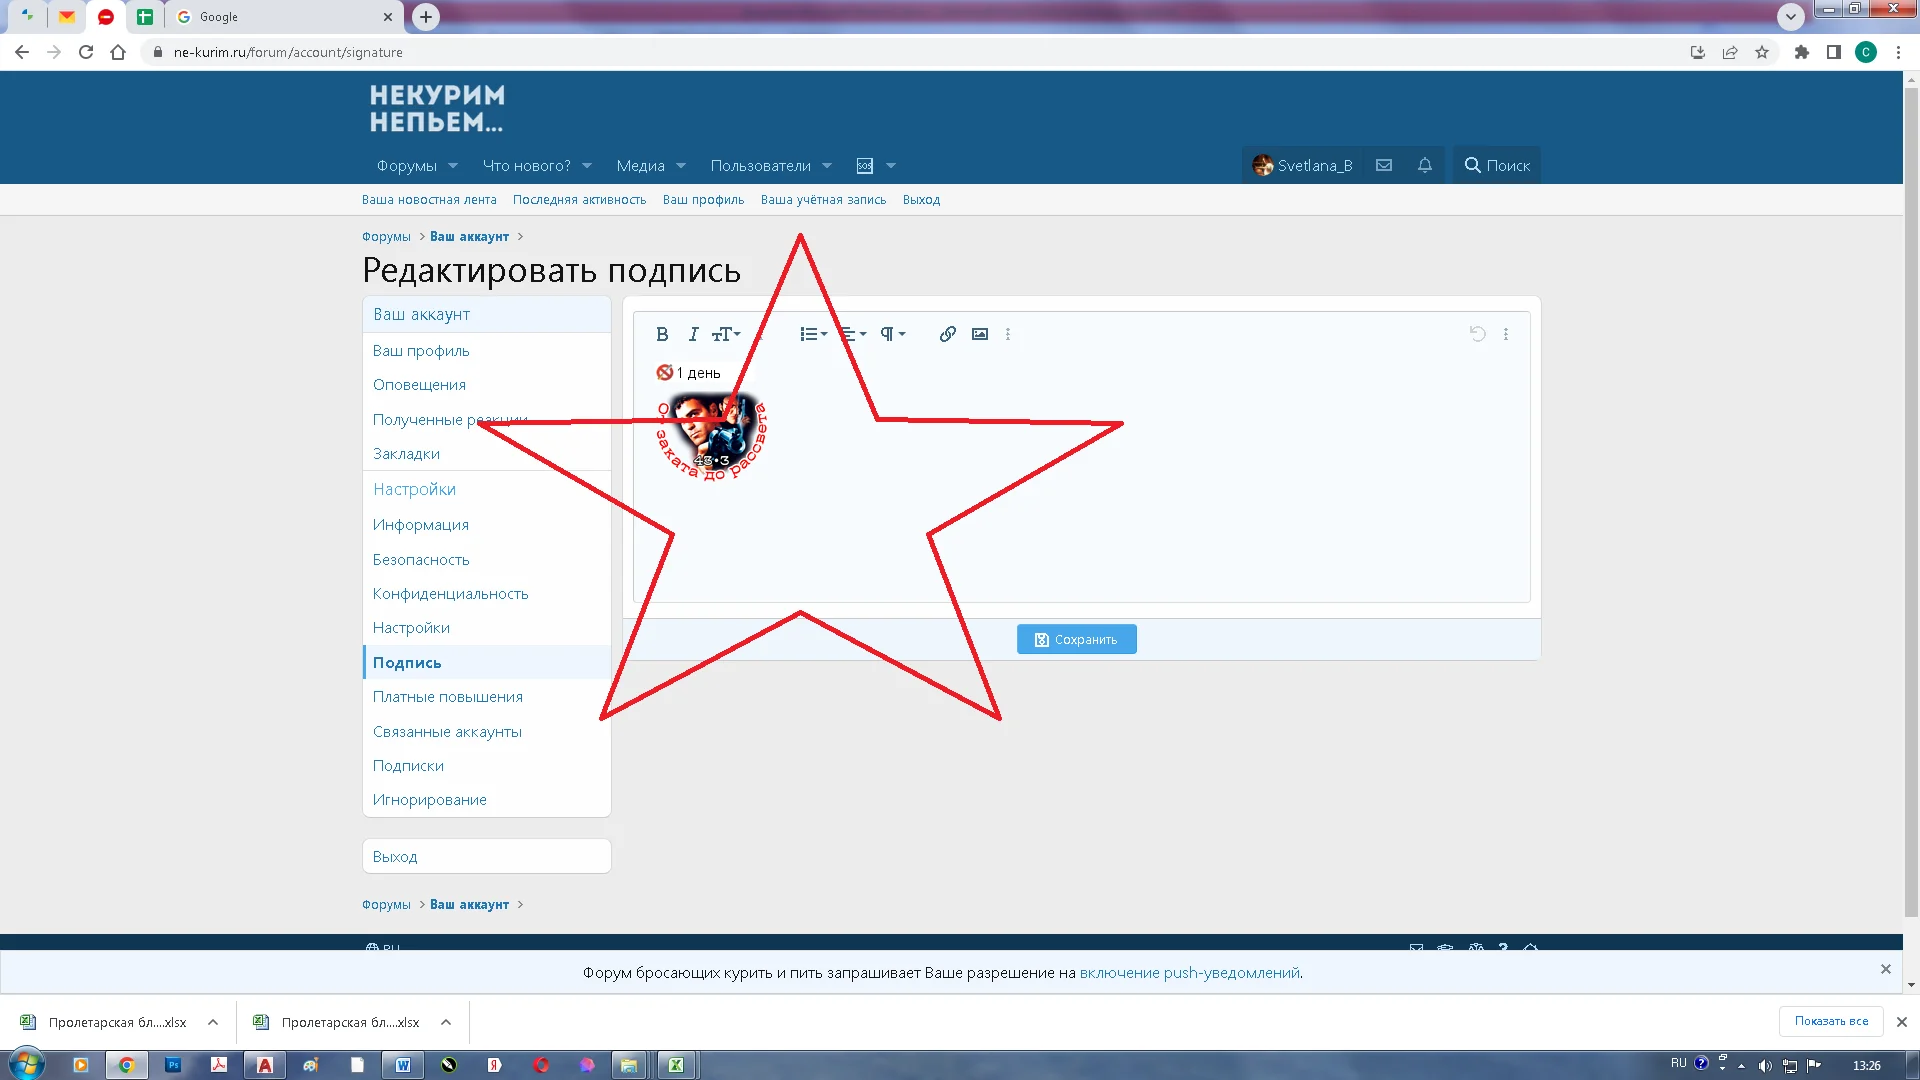
Task: Apply italic formatting in the signature editor
Action: click(x=693, y=334)
